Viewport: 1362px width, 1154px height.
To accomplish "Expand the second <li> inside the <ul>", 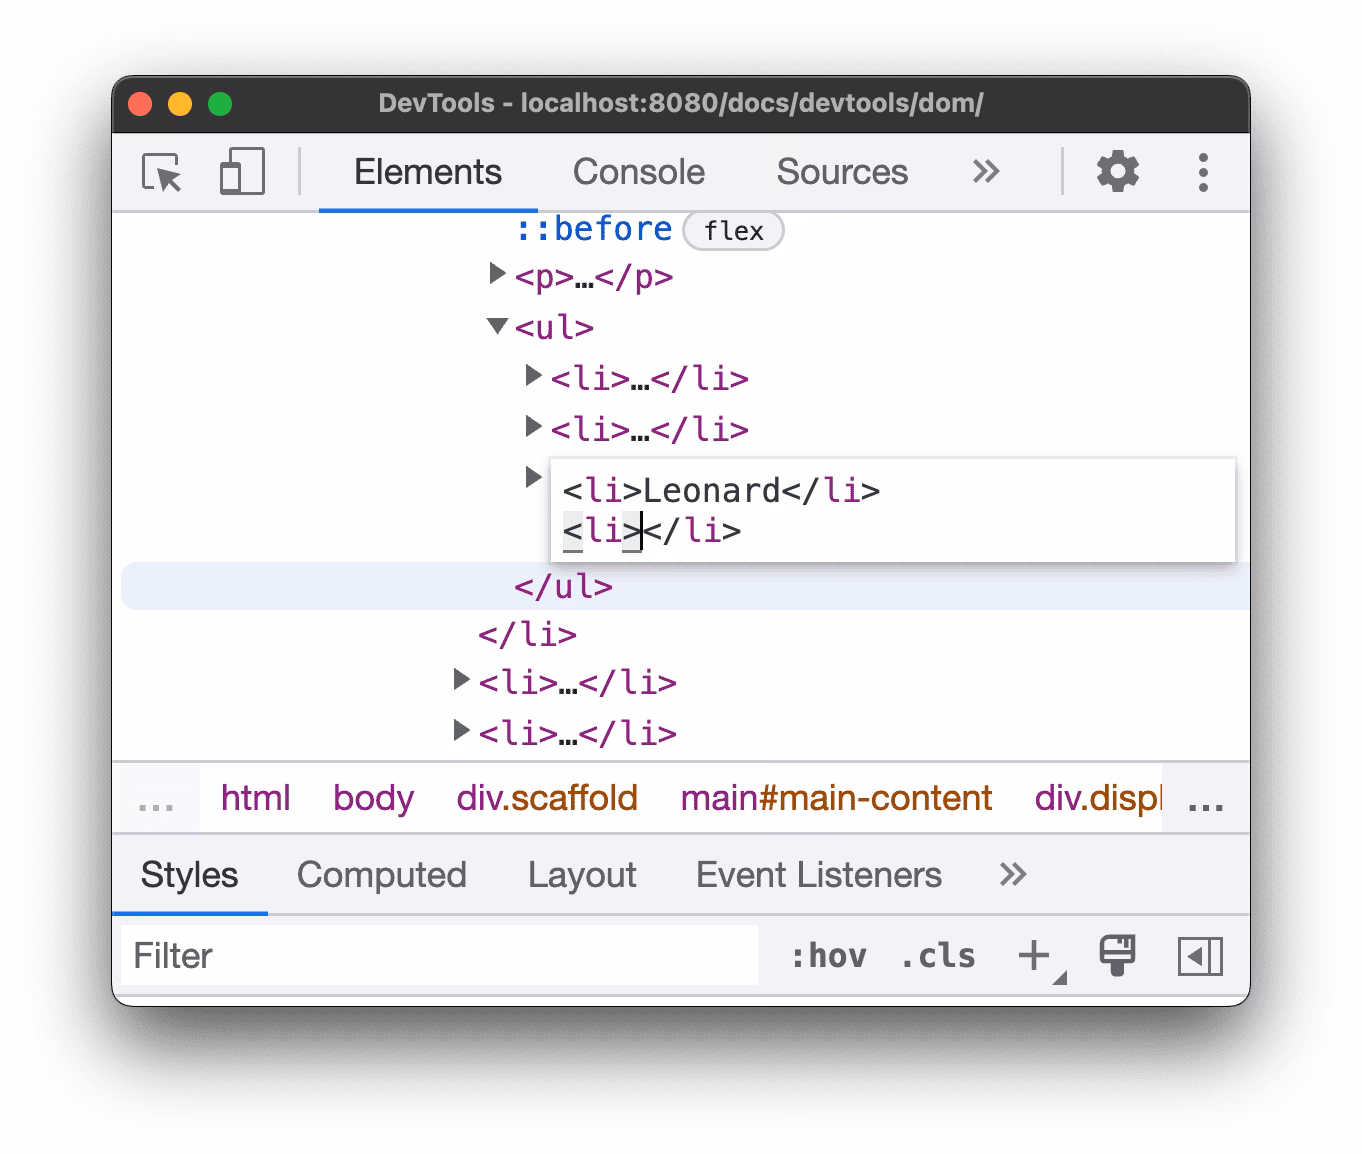I will click(x=533, y=426).
